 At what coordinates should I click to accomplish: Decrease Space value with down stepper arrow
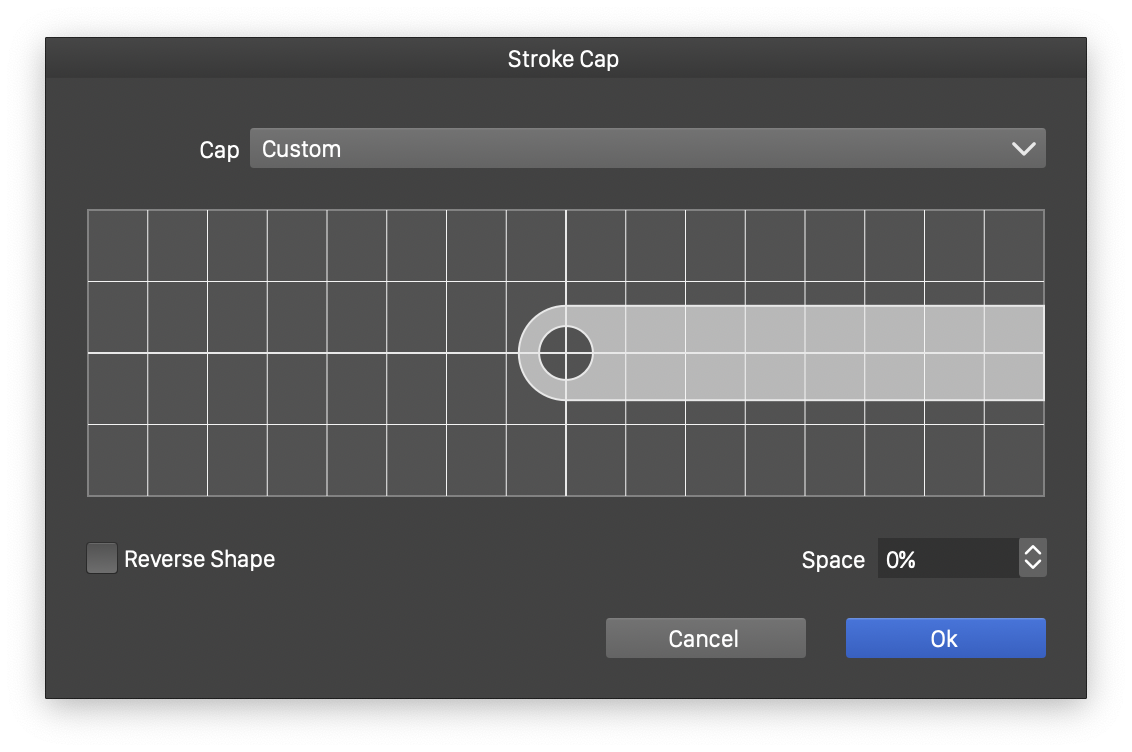(1033, 567)
